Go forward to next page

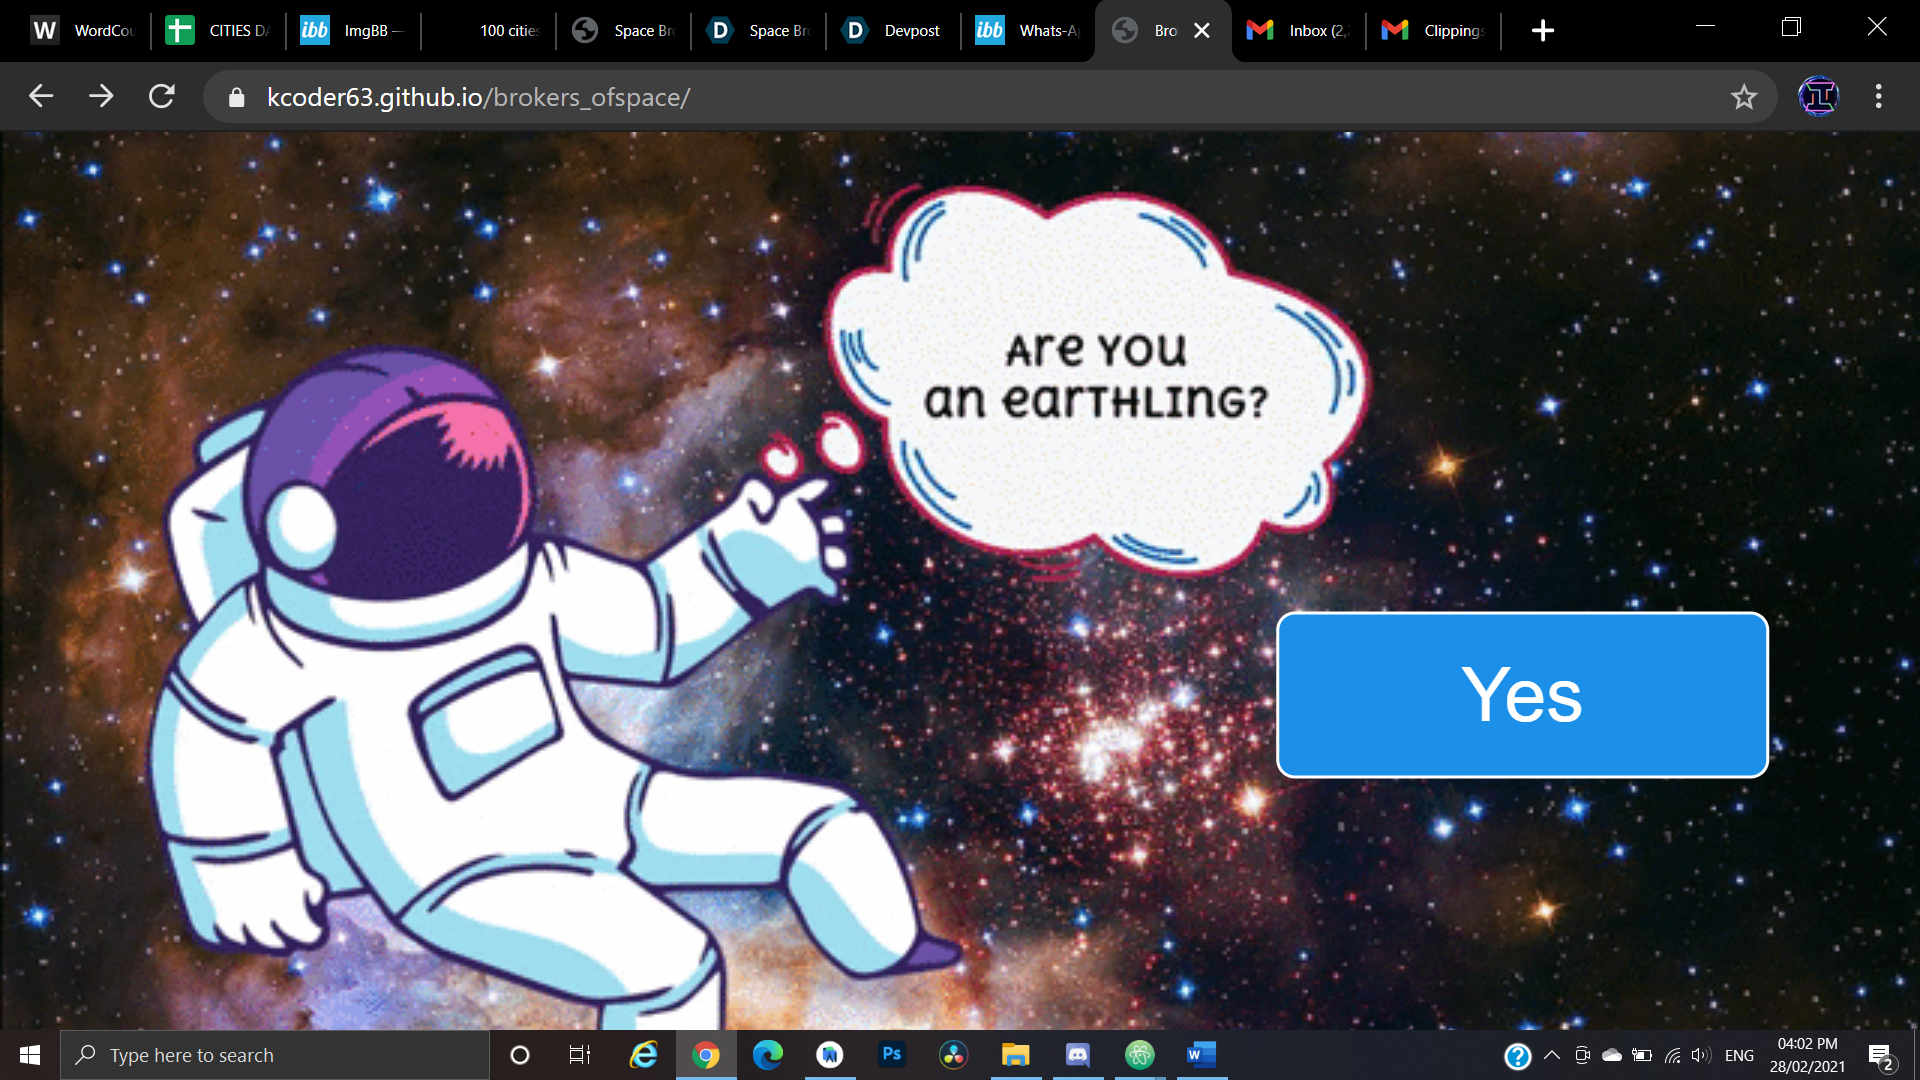[101, 97]
